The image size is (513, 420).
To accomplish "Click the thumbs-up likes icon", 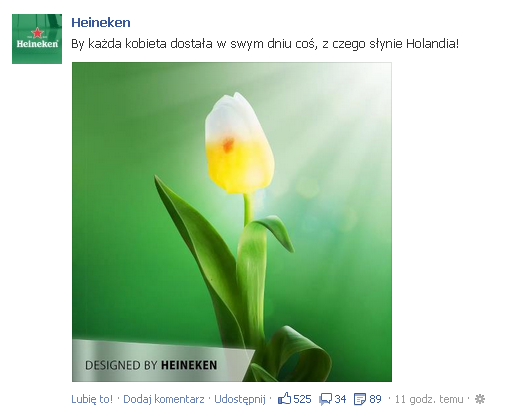I will pos(284,399).
